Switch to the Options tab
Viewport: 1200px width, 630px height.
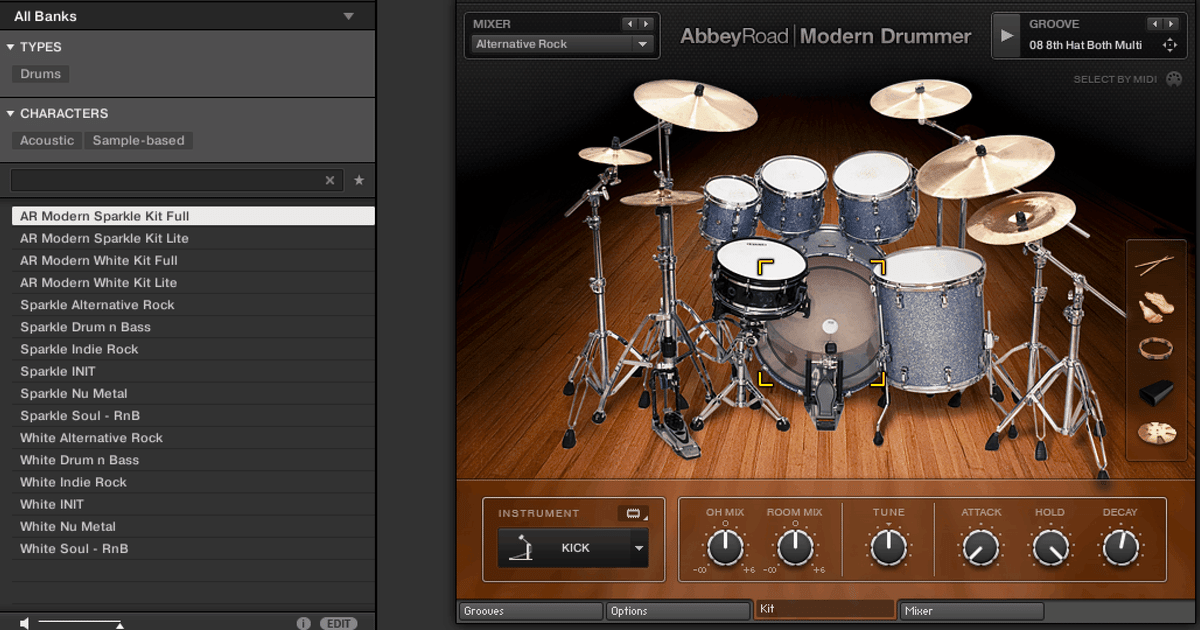(x=678, y=611)
